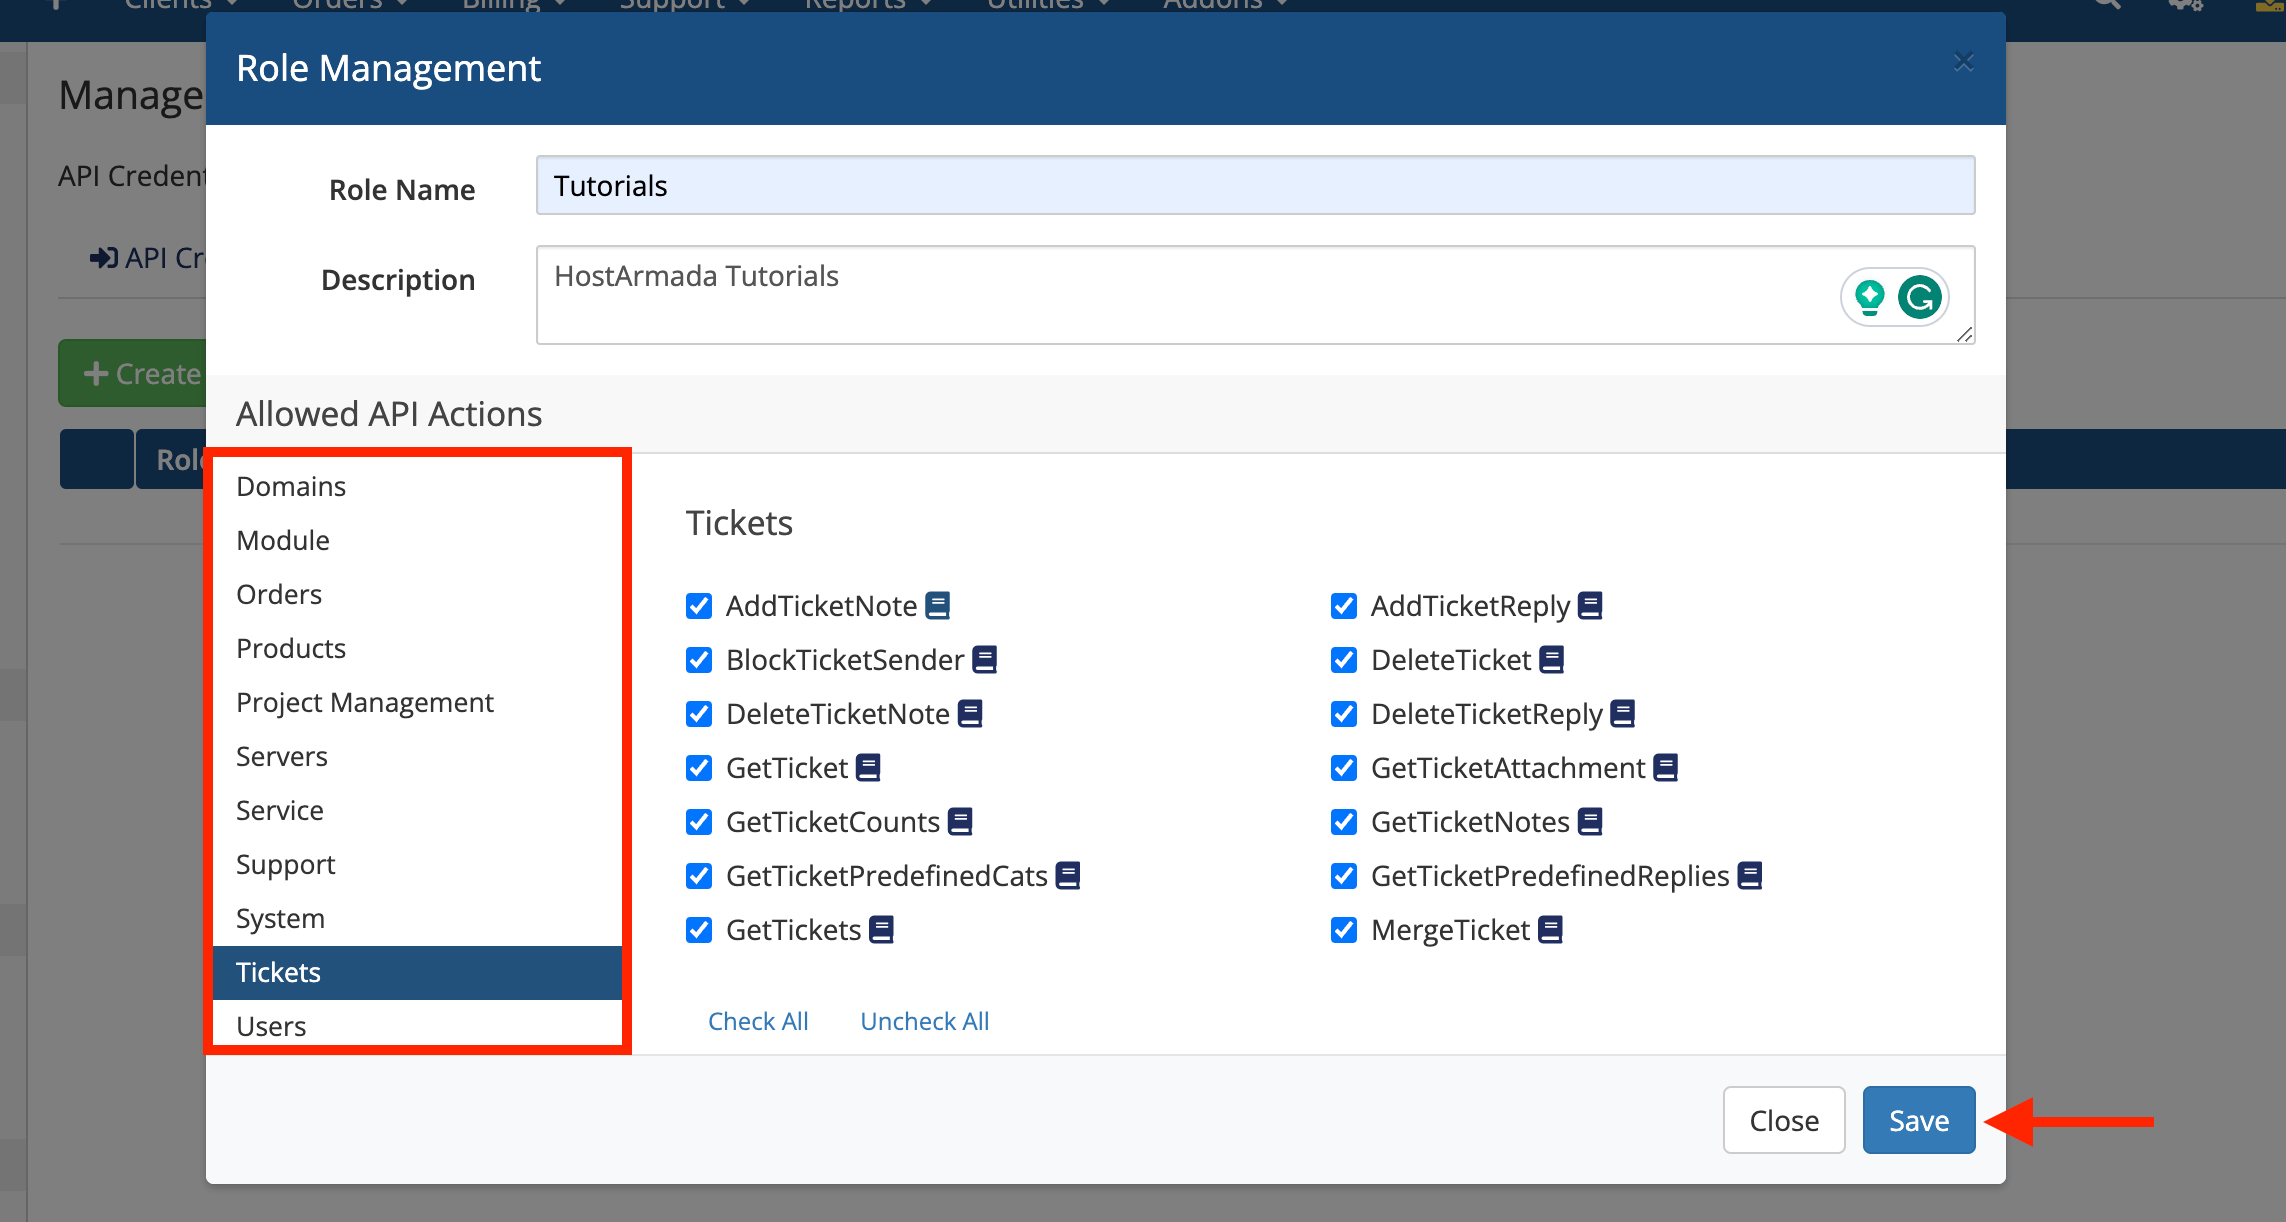Open GetTicketAttachment documentation book icon

coord(1665,768)
